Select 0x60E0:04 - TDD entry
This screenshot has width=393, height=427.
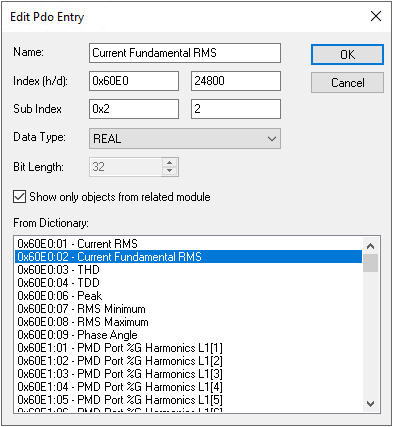click(x=188, y=283)
